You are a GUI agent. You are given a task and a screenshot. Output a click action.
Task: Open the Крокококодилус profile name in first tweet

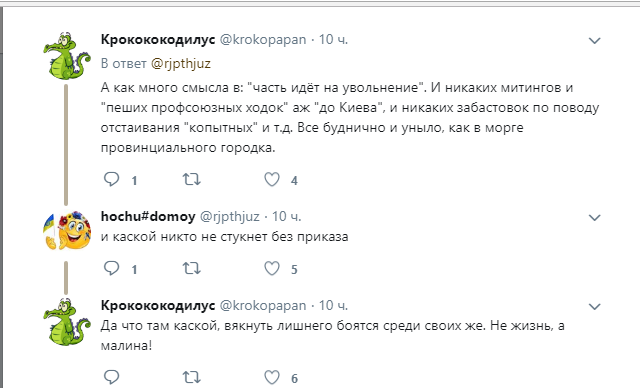coord(158,40)
